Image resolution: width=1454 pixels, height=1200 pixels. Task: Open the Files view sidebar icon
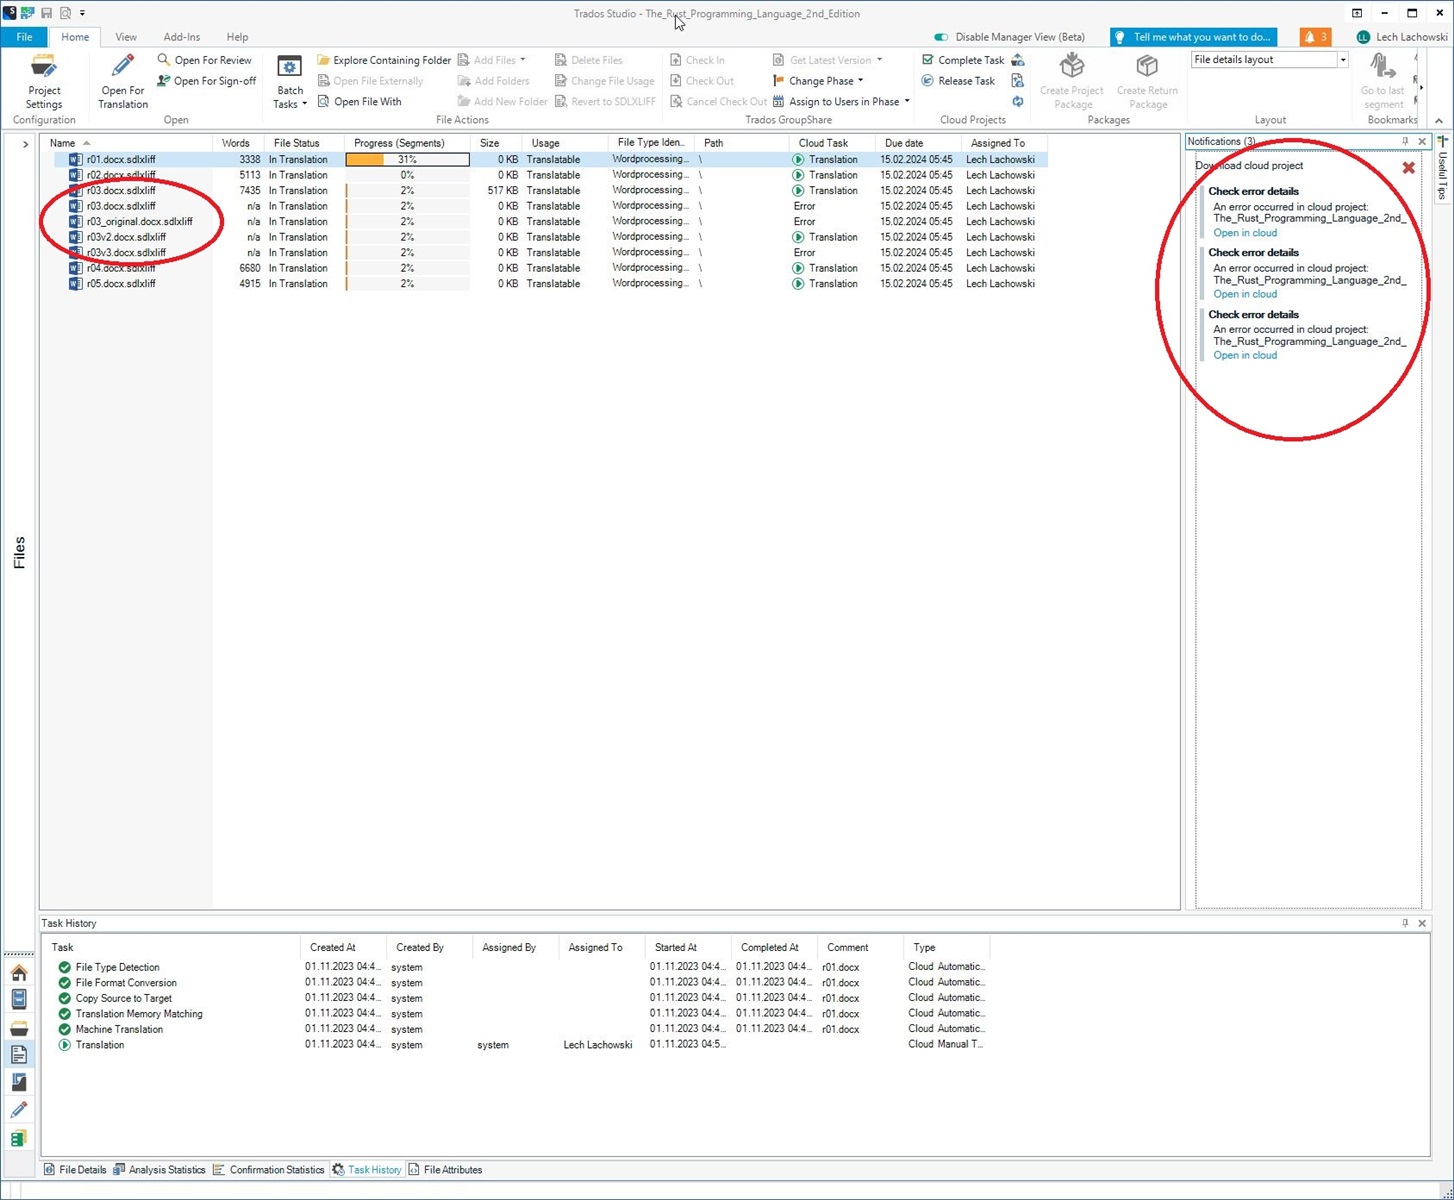(19, 1054)
